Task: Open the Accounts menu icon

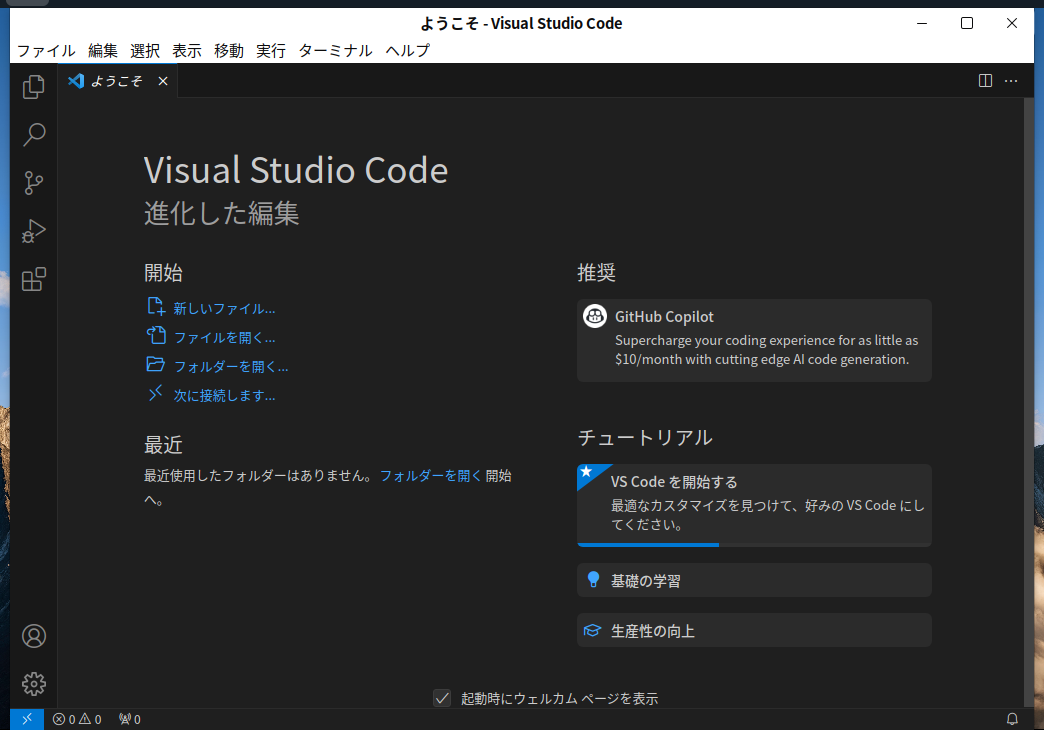Action: (x=33, y=636)
